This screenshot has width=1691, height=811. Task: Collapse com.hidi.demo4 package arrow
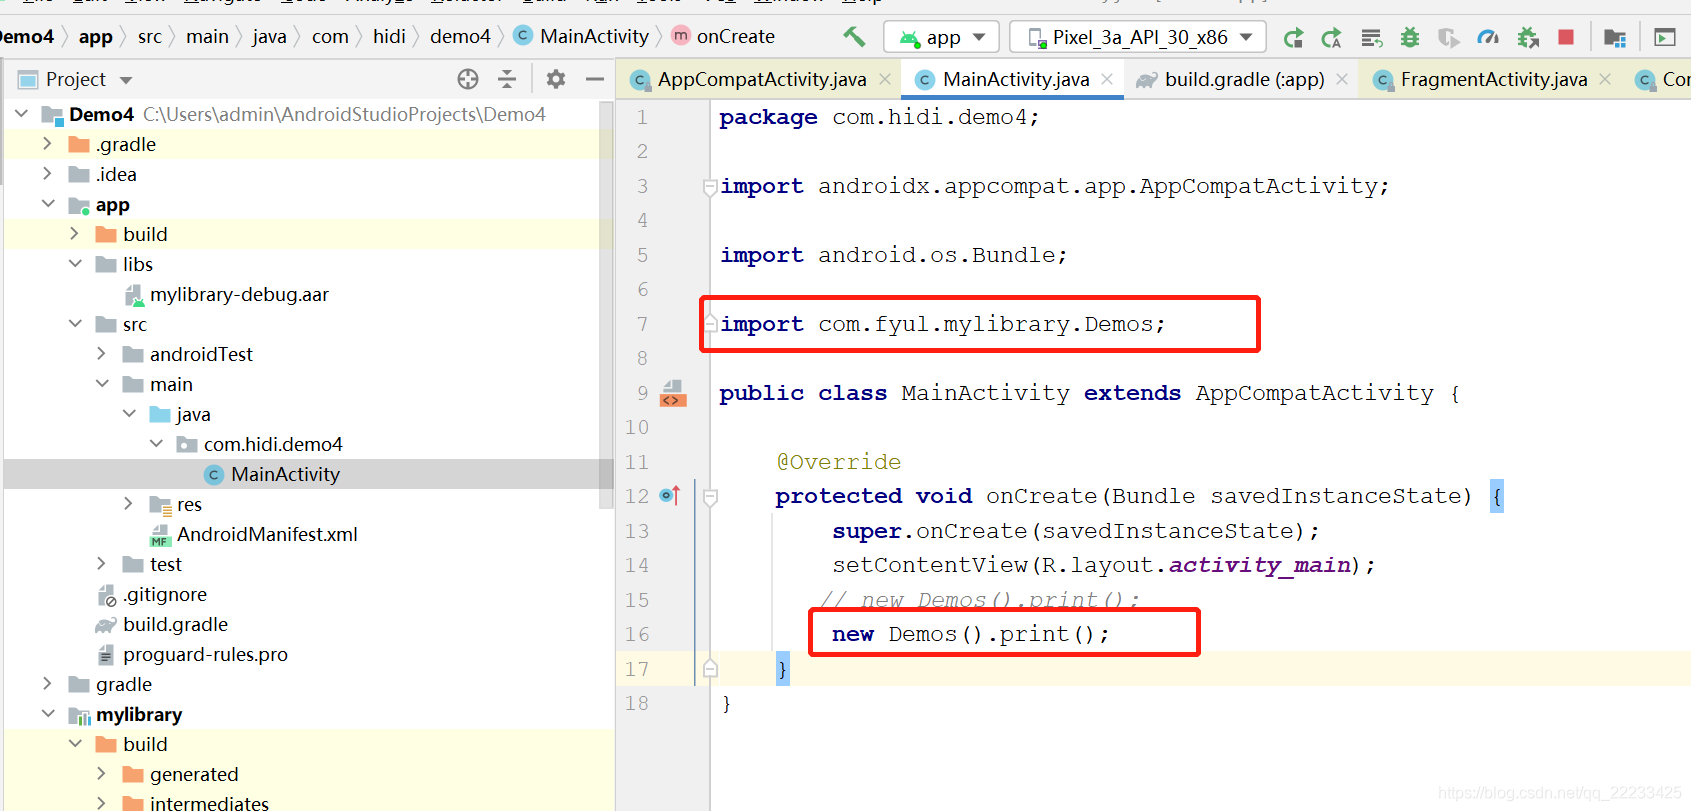pyautogui.click(x=156, y=444)
